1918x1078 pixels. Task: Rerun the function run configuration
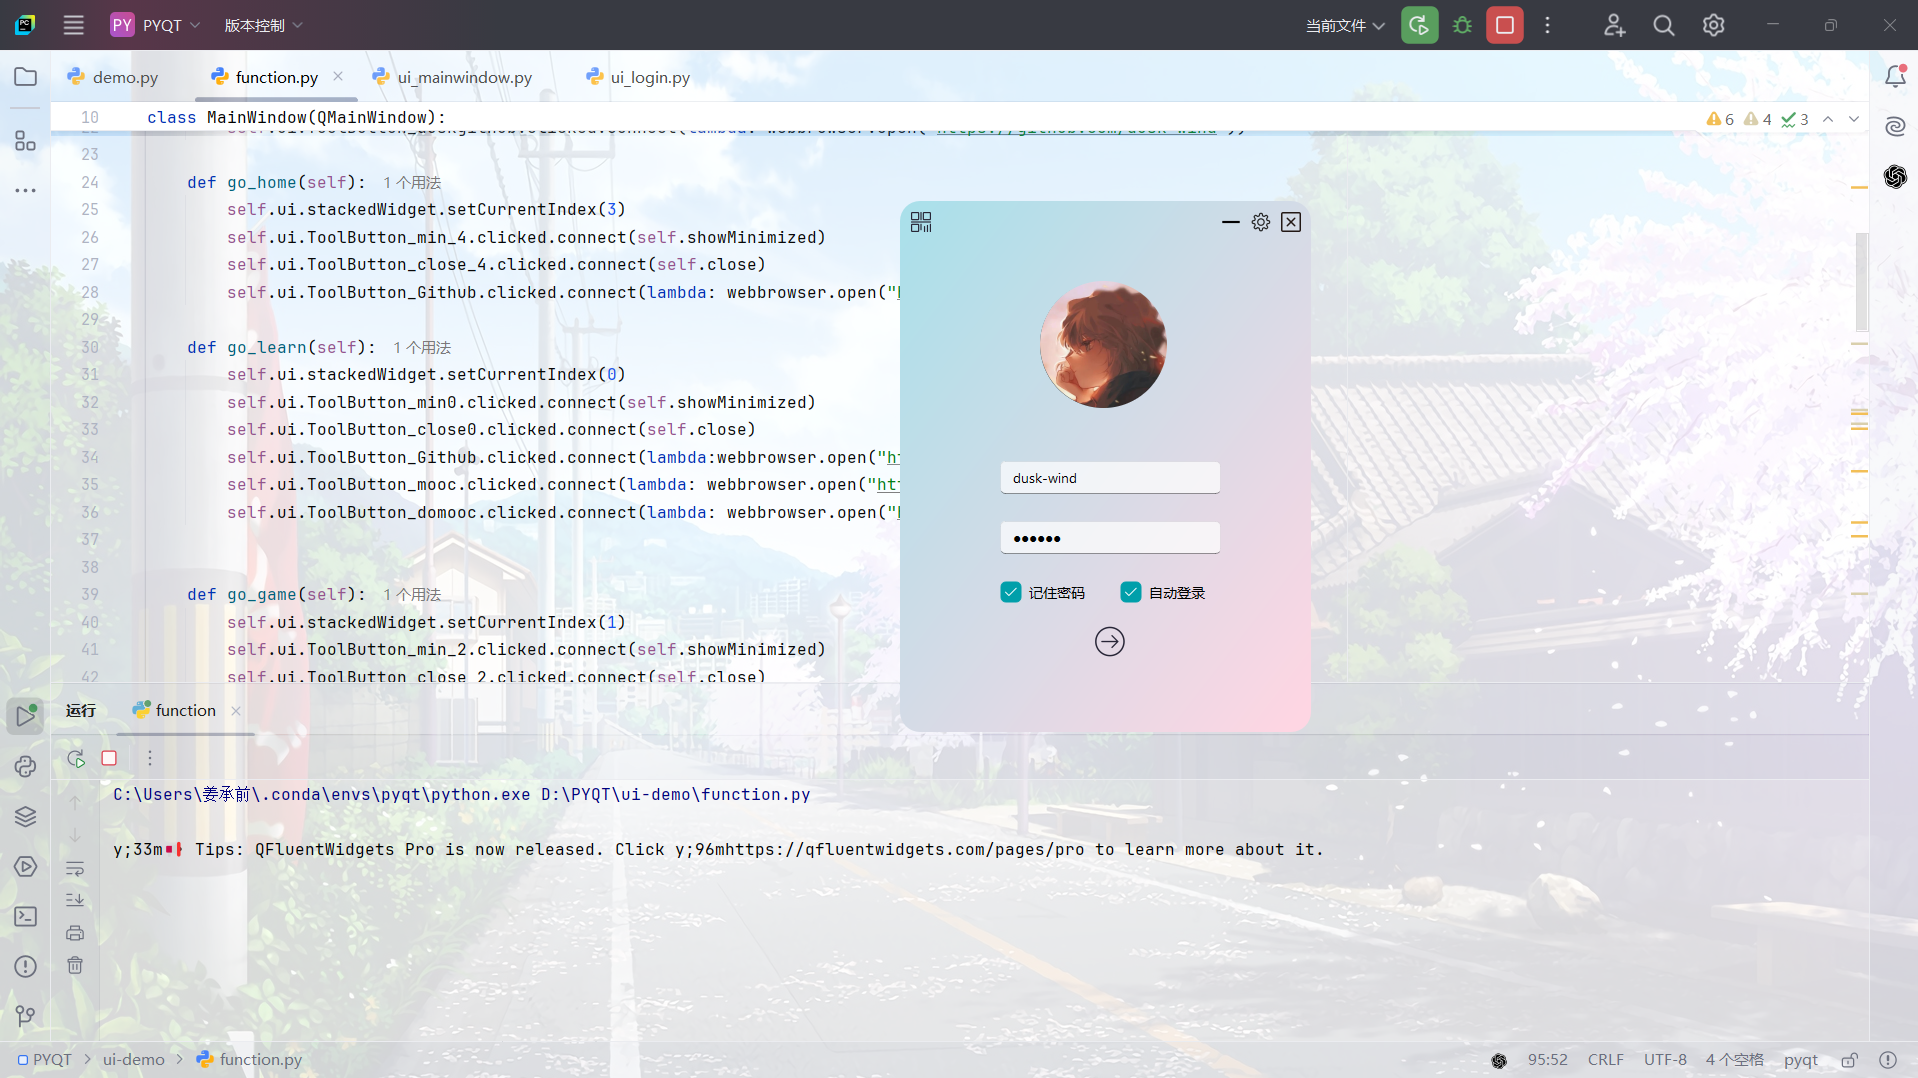(x=76, y=758)
